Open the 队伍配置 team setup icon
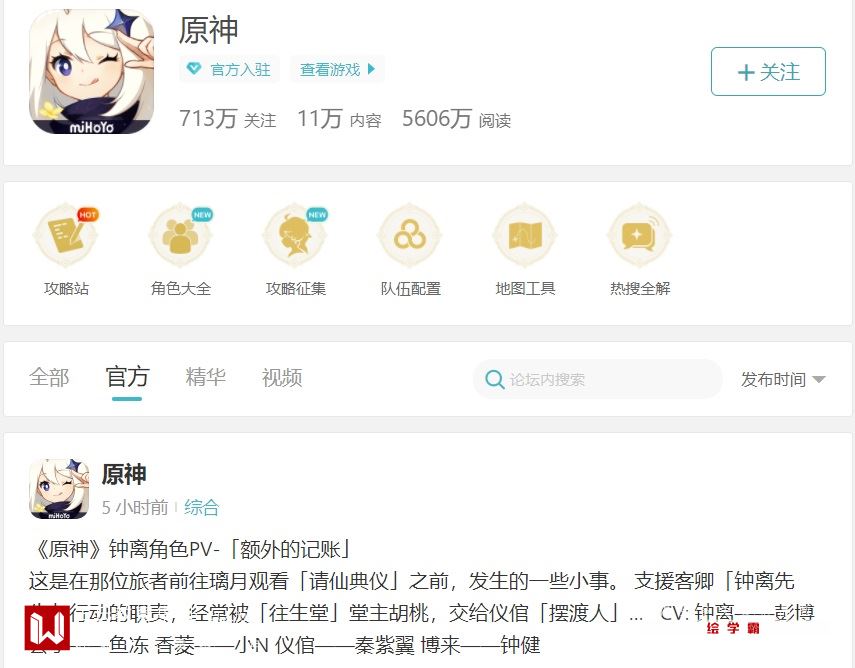Screen dimensions: 855x668 click(410, 236)
